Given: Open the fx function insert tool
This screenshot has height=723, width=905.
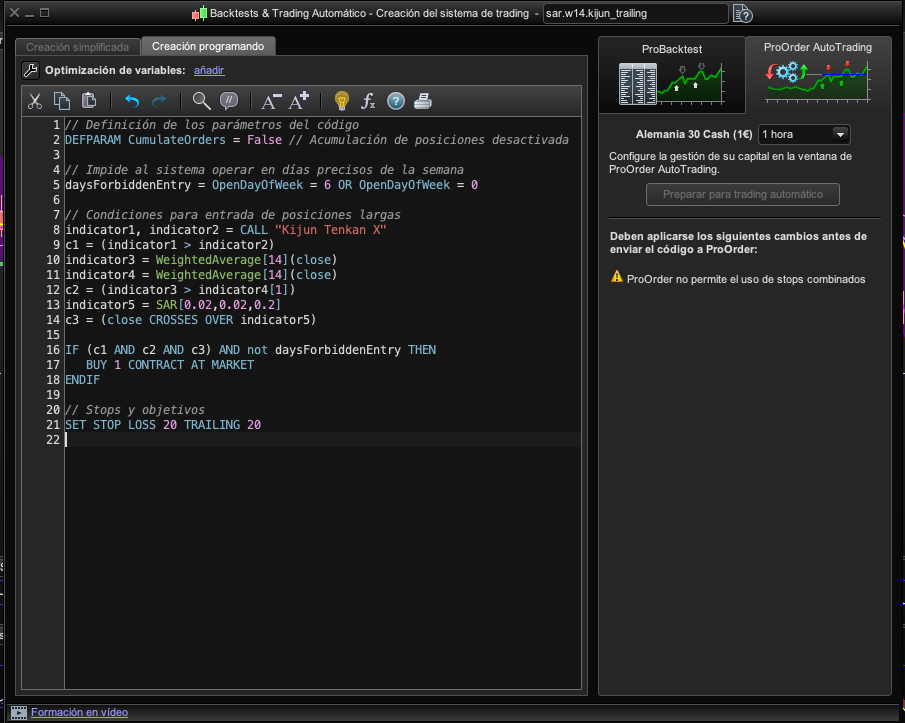Looking at the screenshot, I should 368,101.
